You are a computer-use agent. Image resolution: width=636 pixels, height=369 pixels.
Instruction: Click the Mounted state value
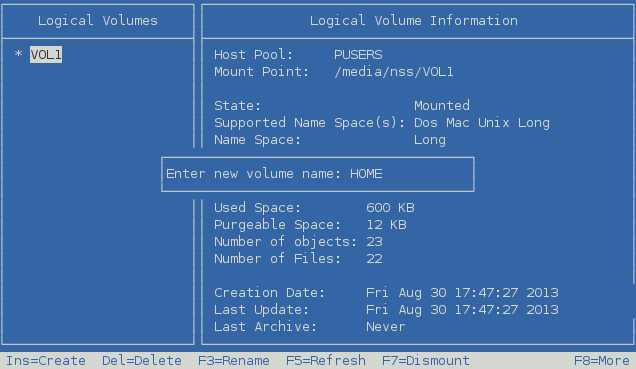pyautogui.click(x=442, y=106)
